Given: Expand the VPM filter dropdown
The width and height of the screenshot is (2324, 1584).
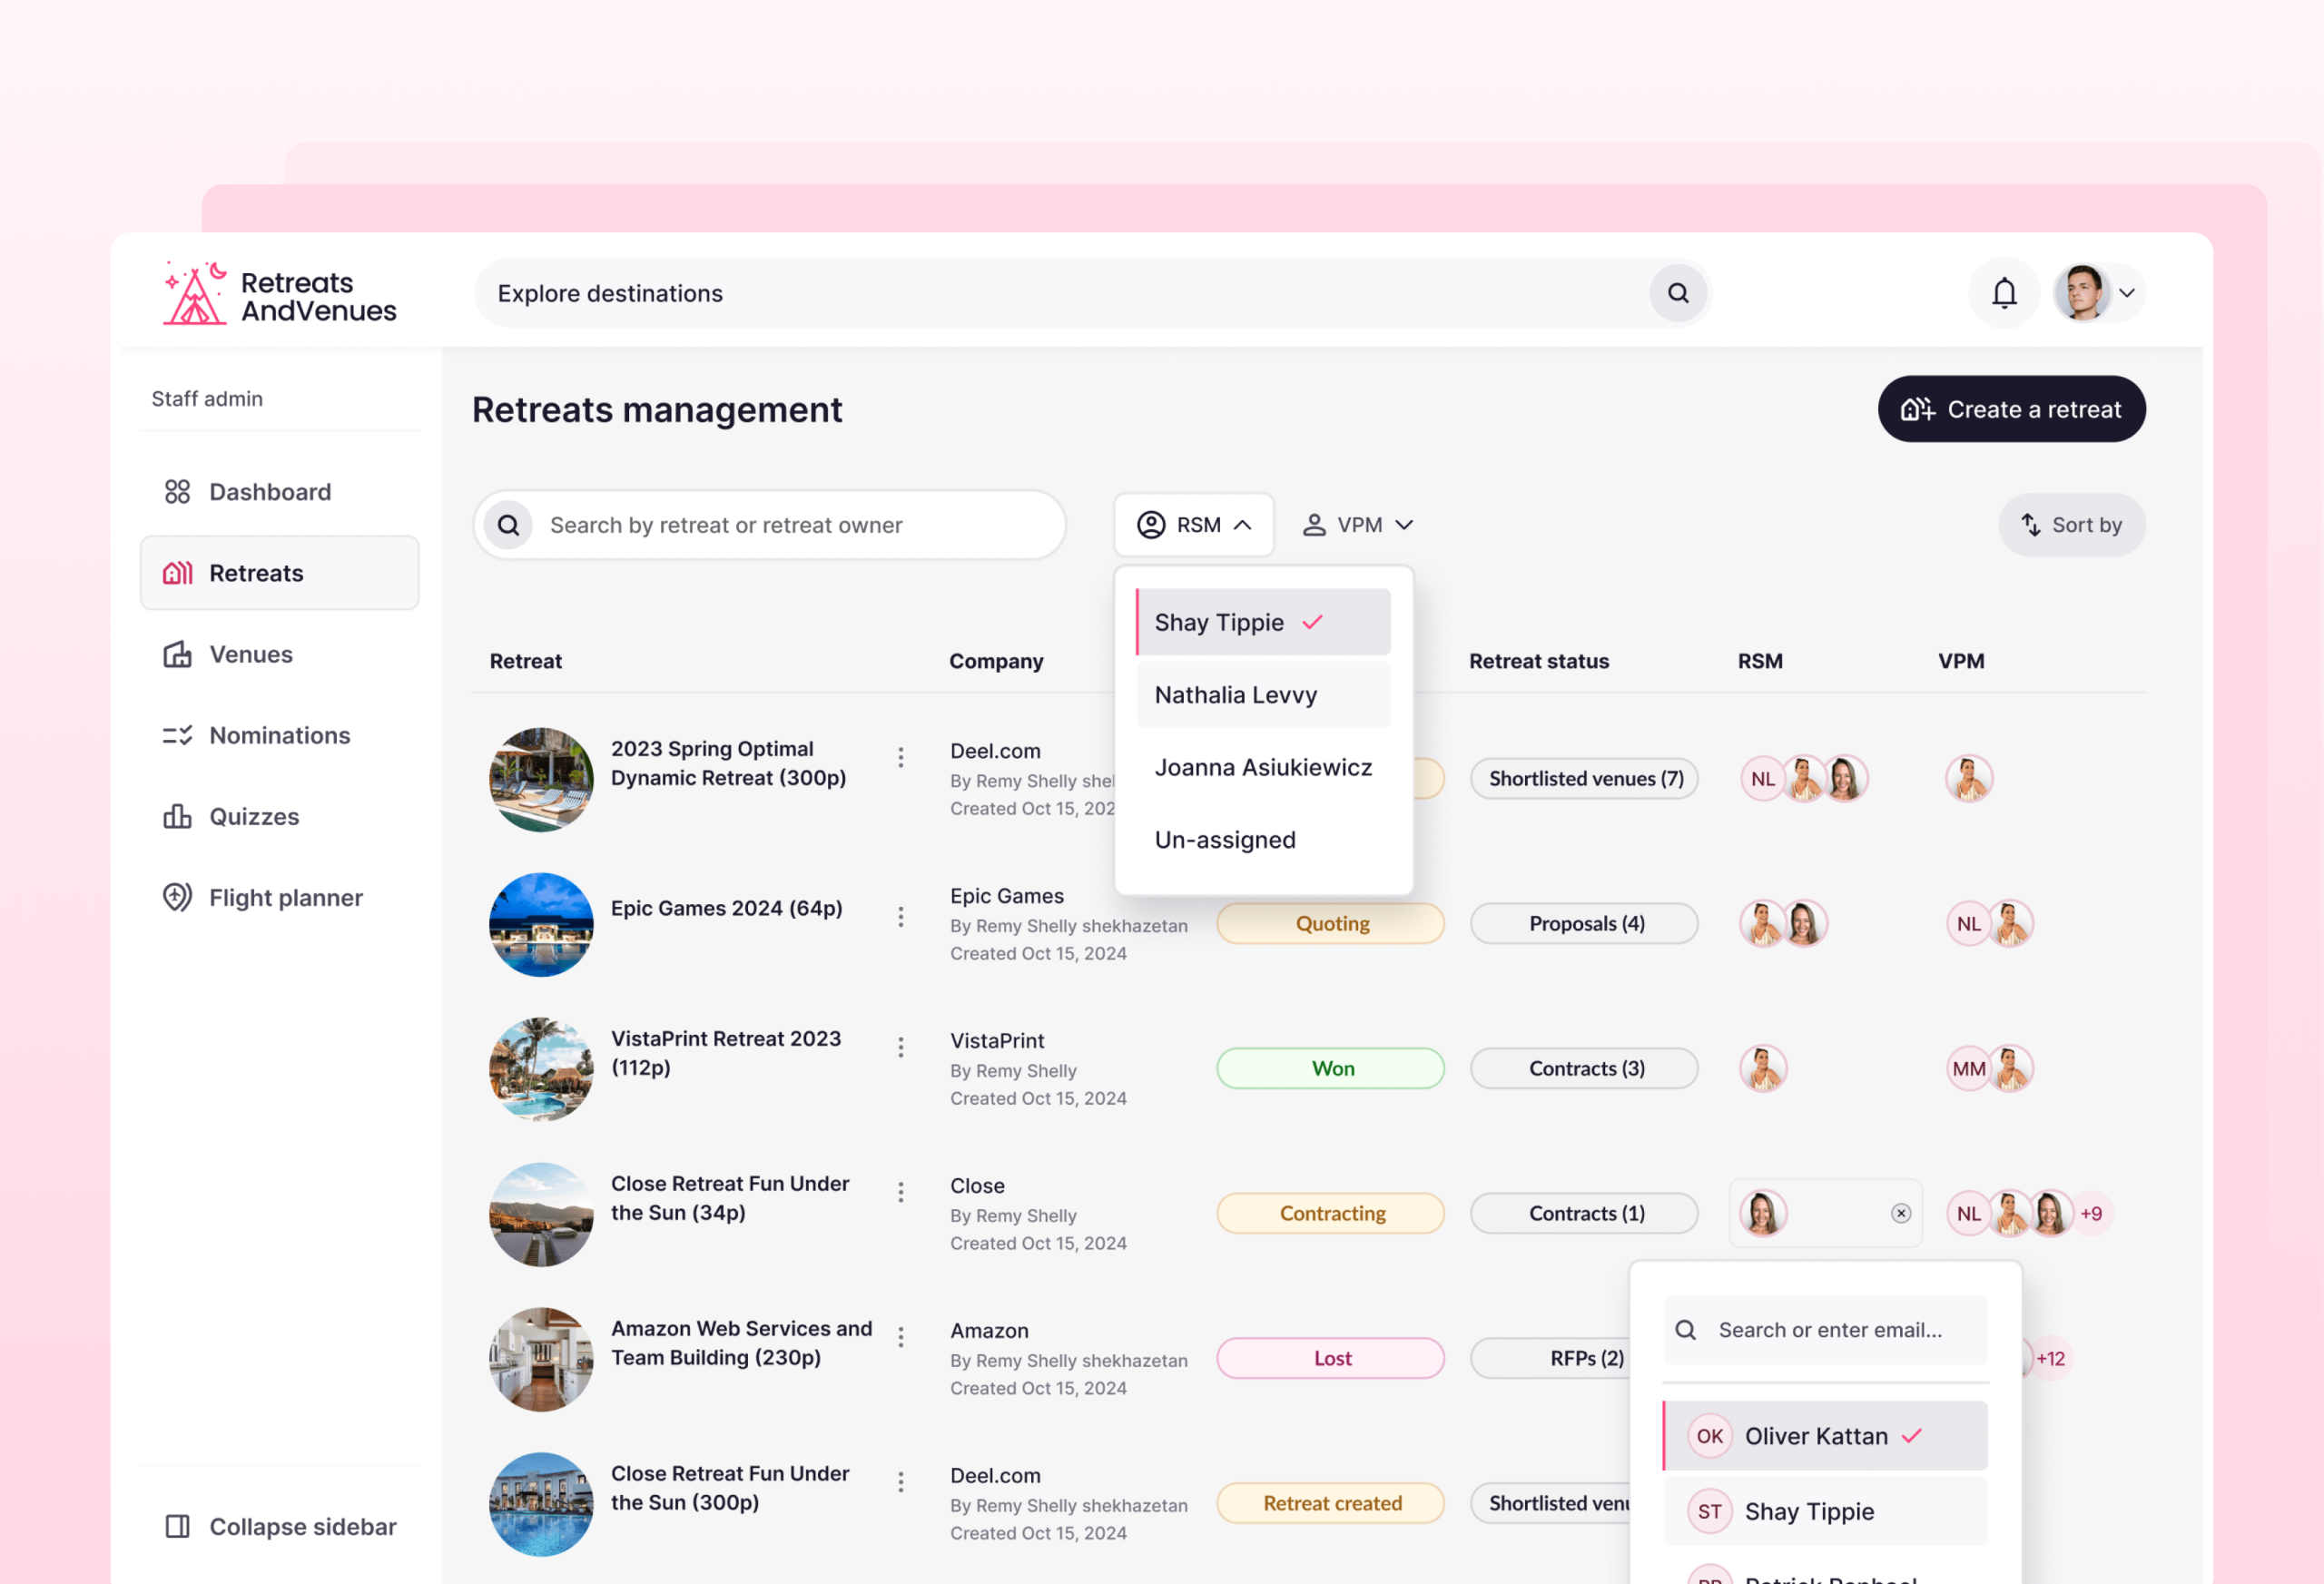Looking at the screenshot, I should tap(1357, 524).
